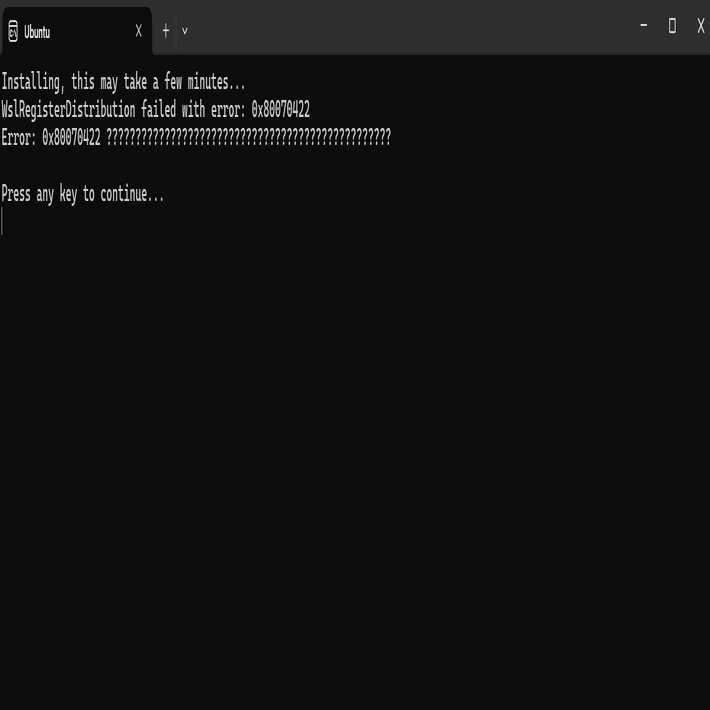Click the 0x80070422 code after "failed with error:"
The image size is (710, 710).
pos(280,110)
